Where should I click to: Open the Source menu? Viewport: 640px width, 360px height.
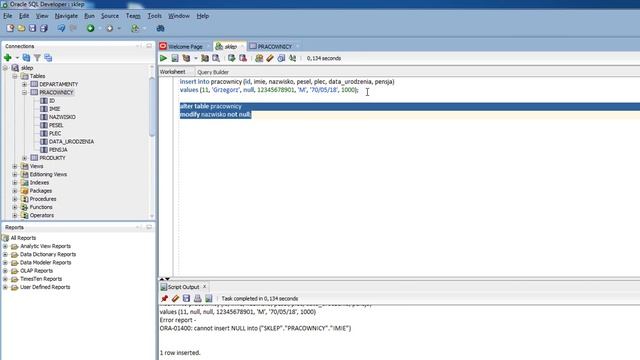click(110, 16)
